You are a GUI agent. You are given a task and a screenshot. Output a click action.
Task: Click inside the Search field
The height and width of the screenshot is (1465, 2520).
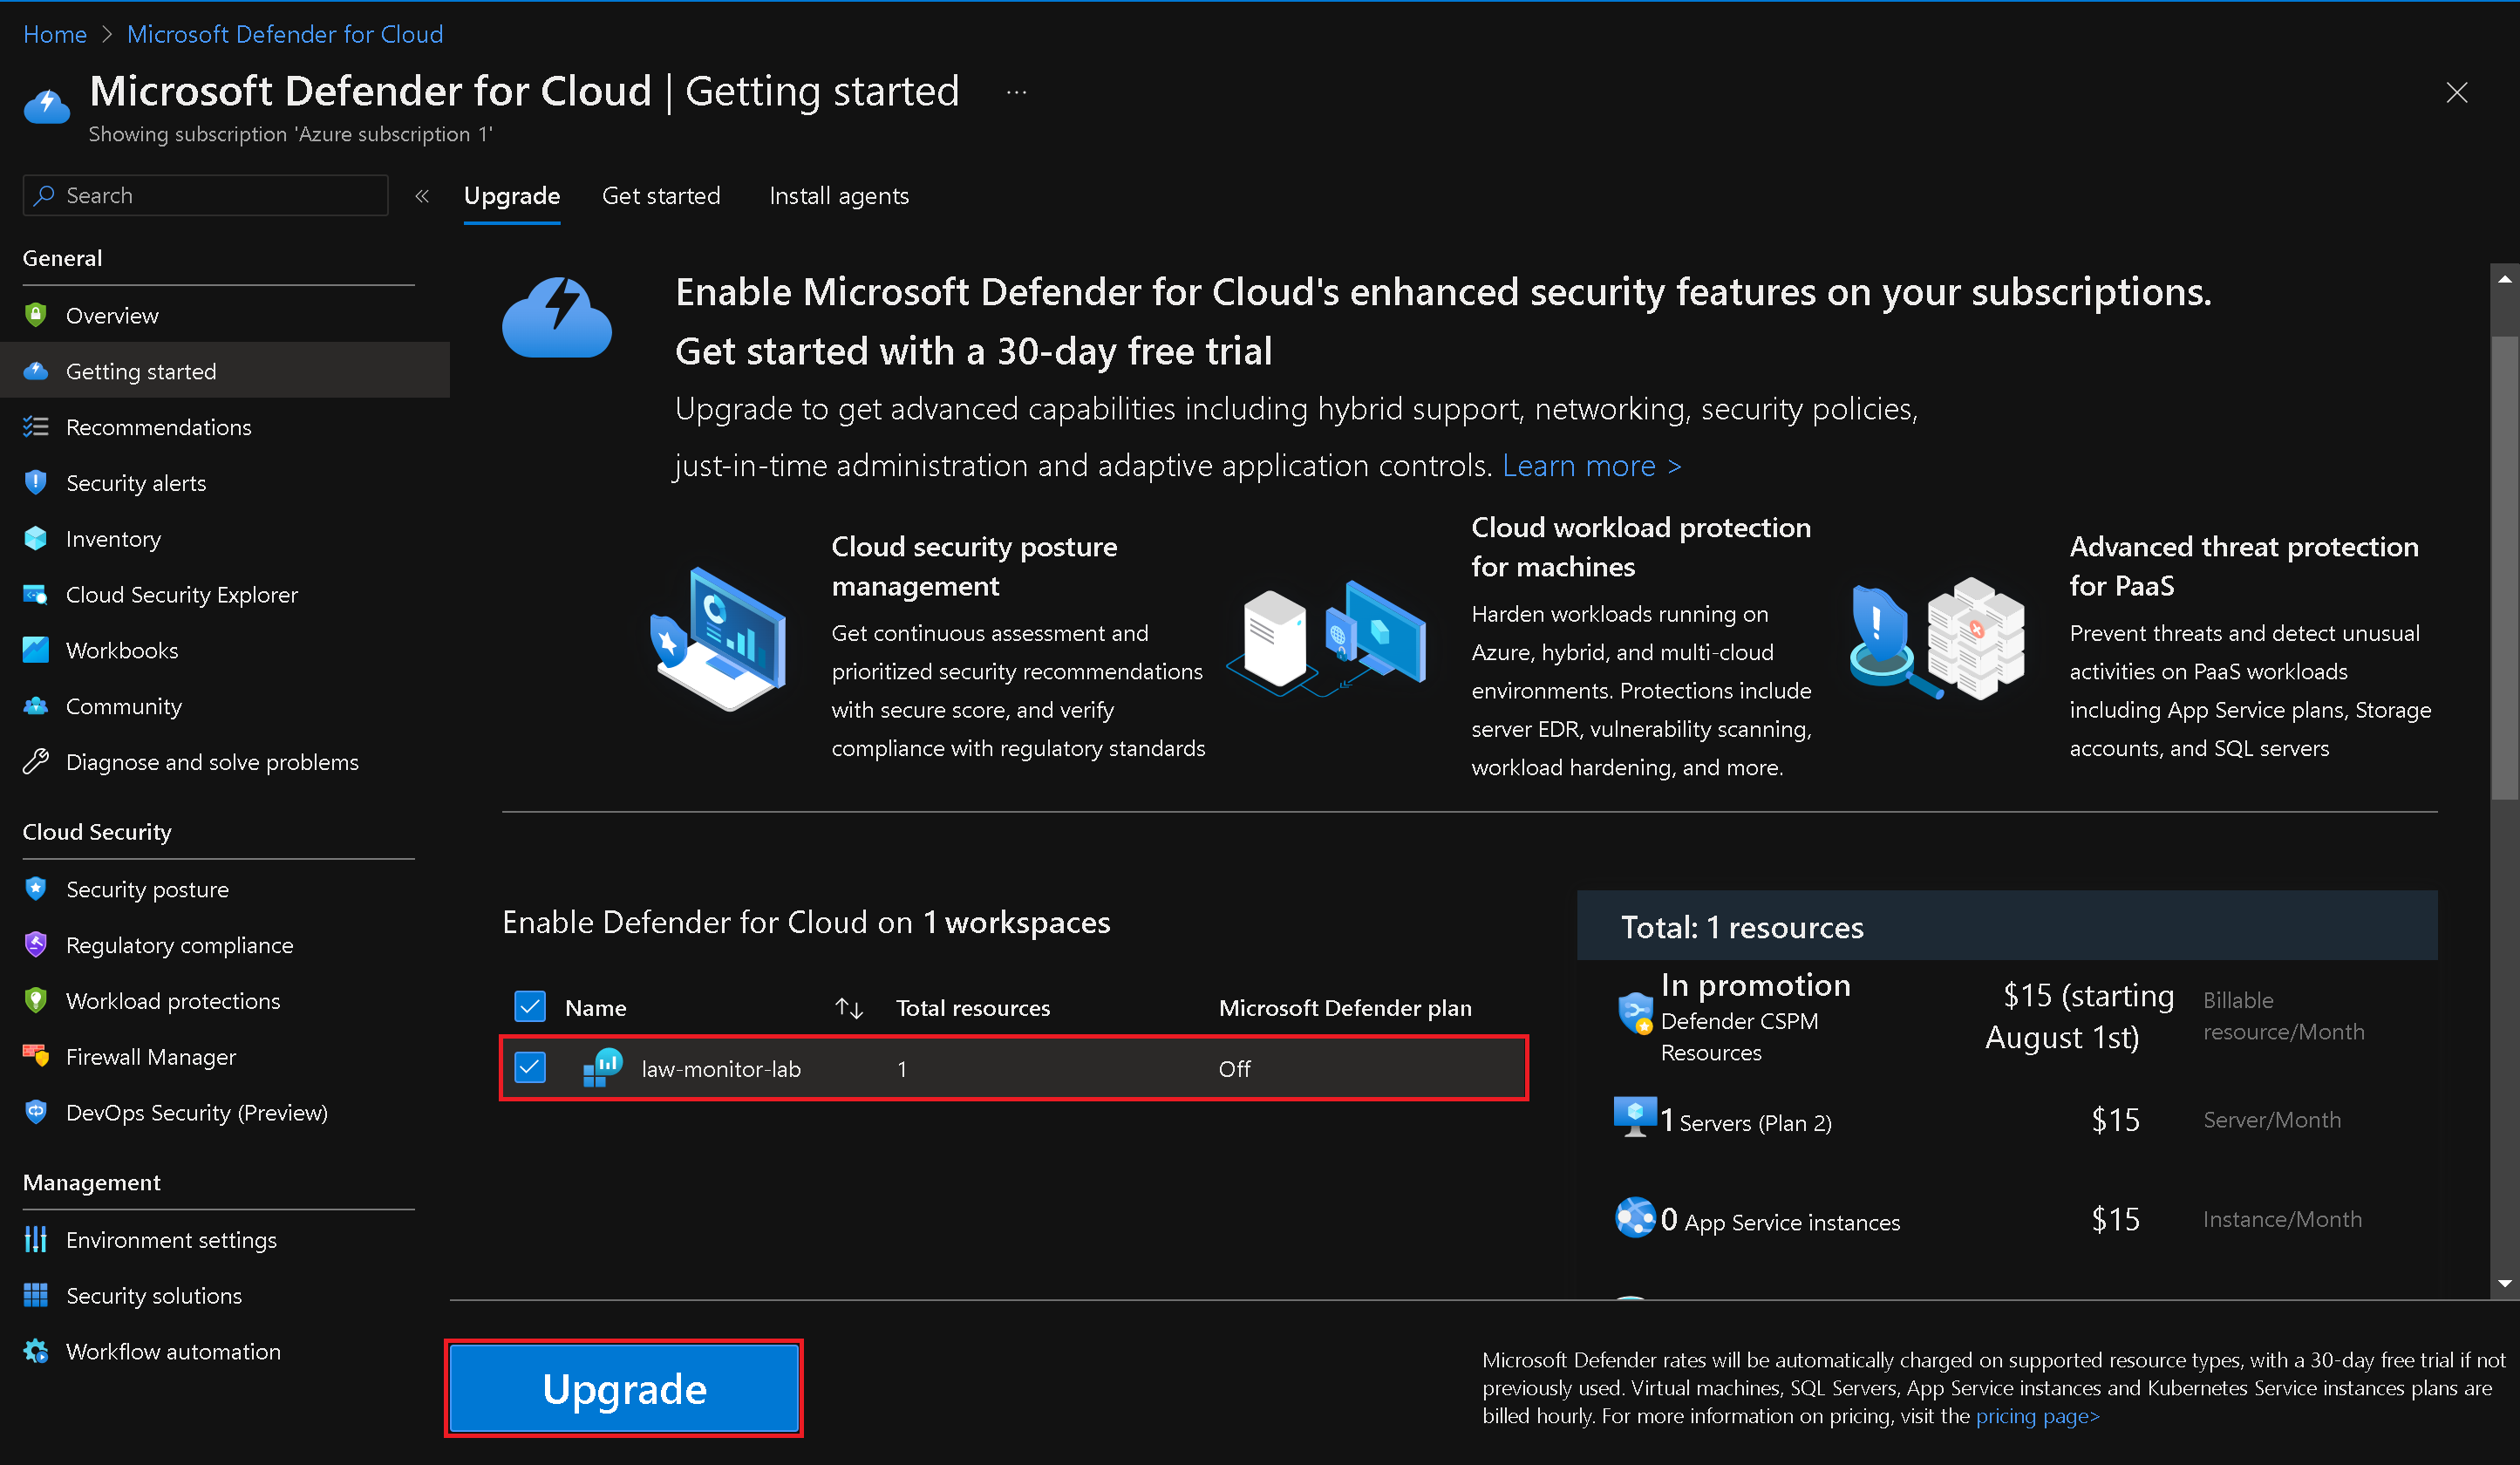tap(204, 195)
